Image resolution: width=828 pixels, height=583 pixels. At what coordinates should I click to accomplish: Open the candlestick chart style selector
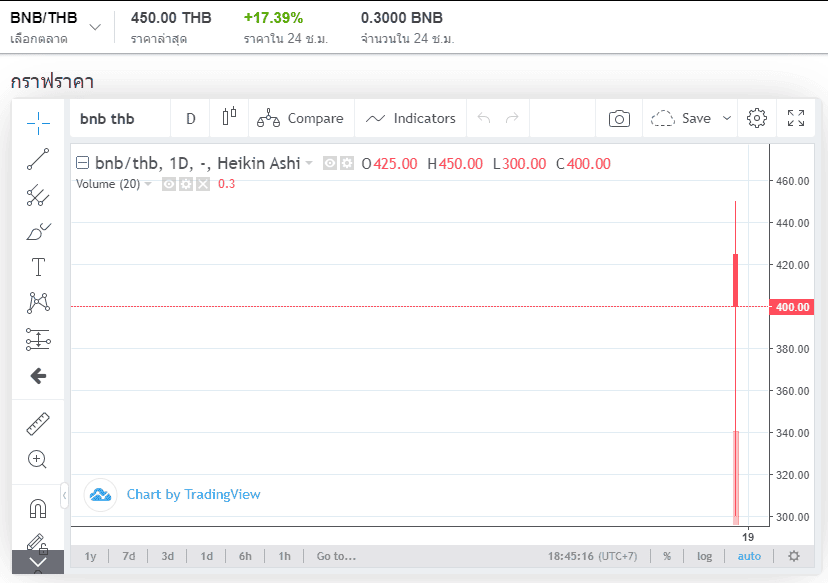[229, 118]
